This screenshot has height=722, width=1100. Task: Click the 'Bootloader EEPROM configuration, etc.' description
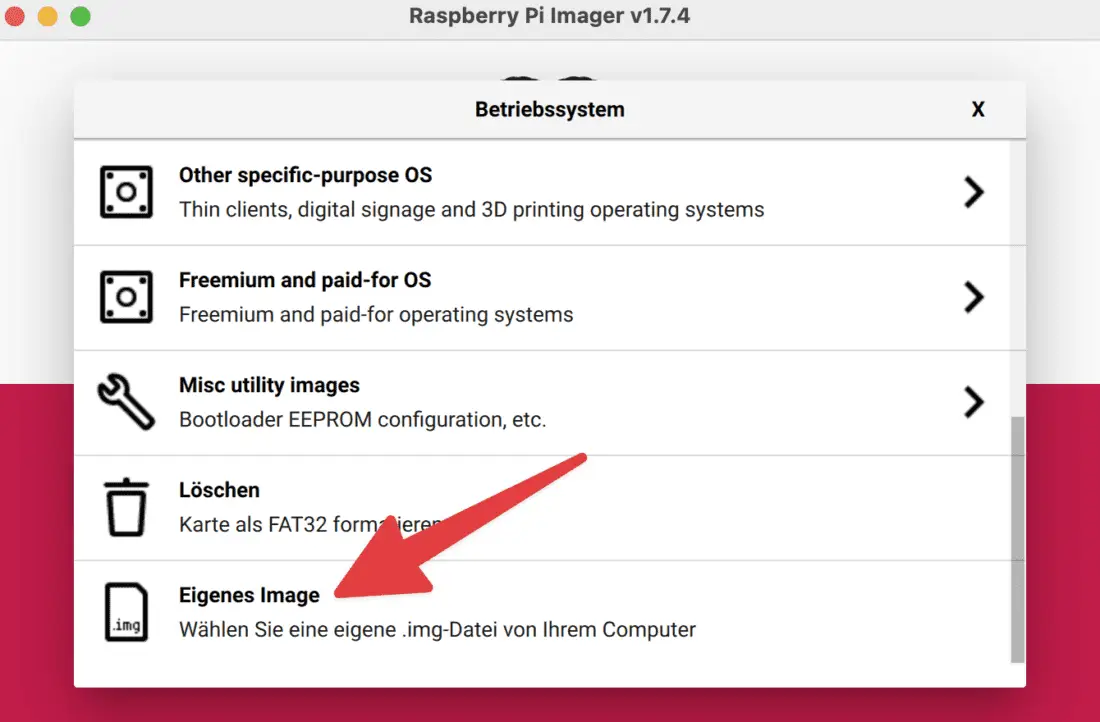362,420
